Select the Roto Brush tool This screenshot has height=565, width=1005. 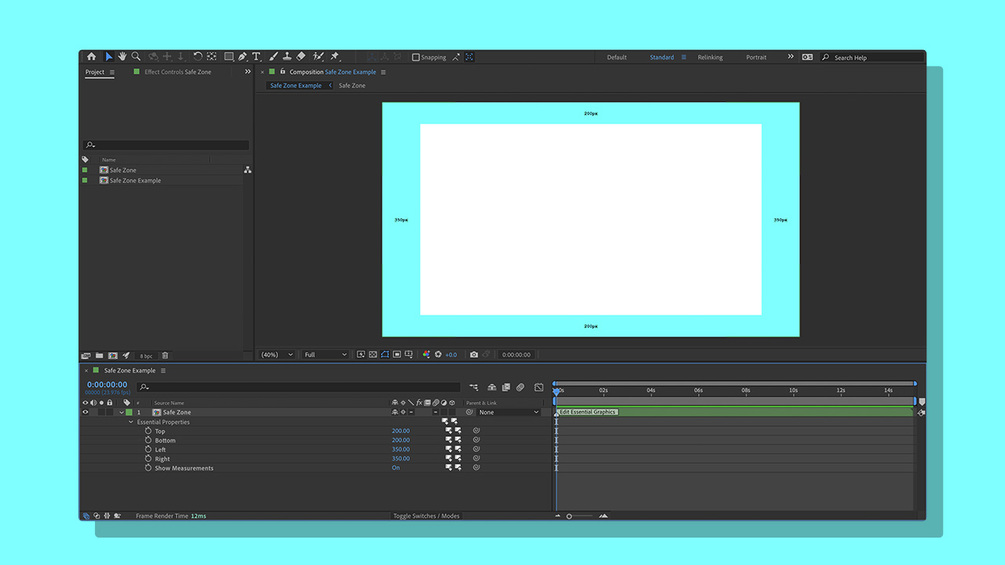point(319,57)
